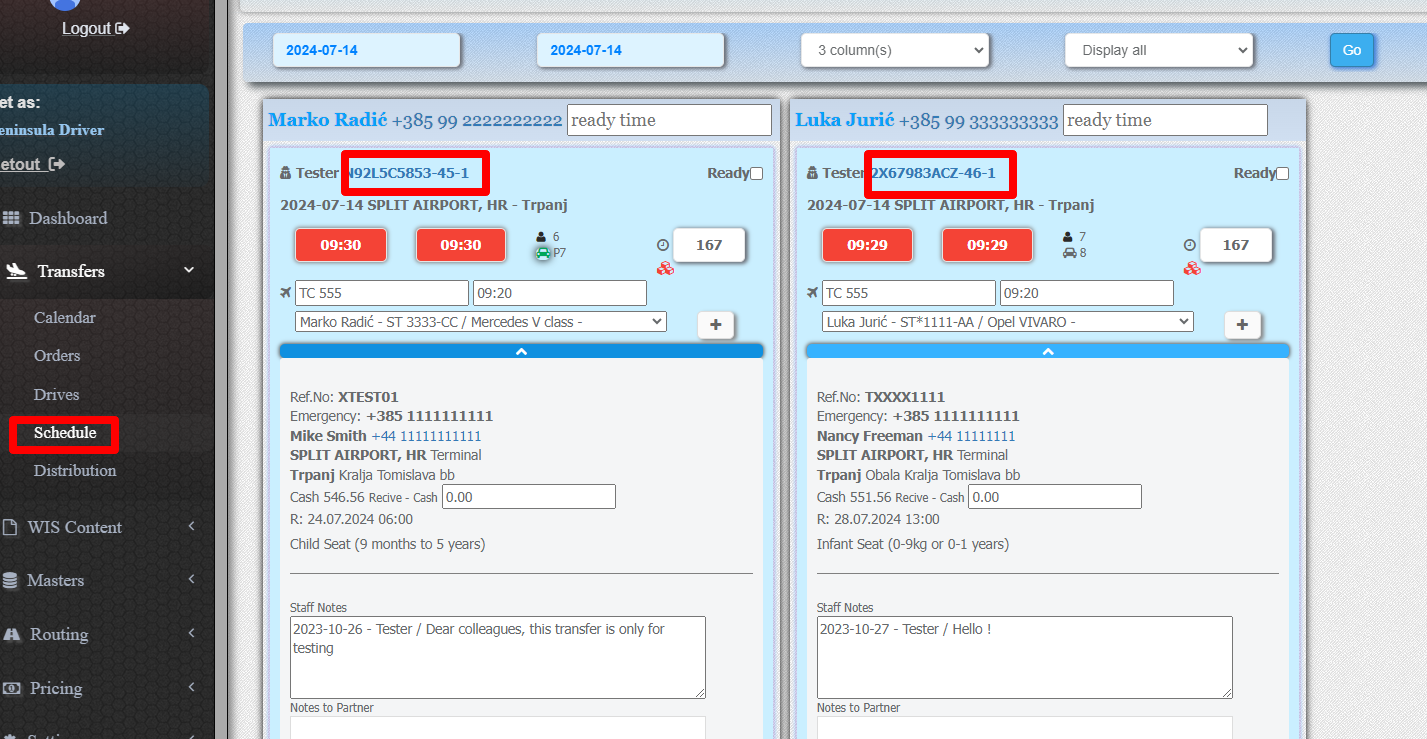Image resolution: width=1427 pixels, height=739 pixels.
Task: Open the Display all filter dropdown
Action: pos(1158,50)
